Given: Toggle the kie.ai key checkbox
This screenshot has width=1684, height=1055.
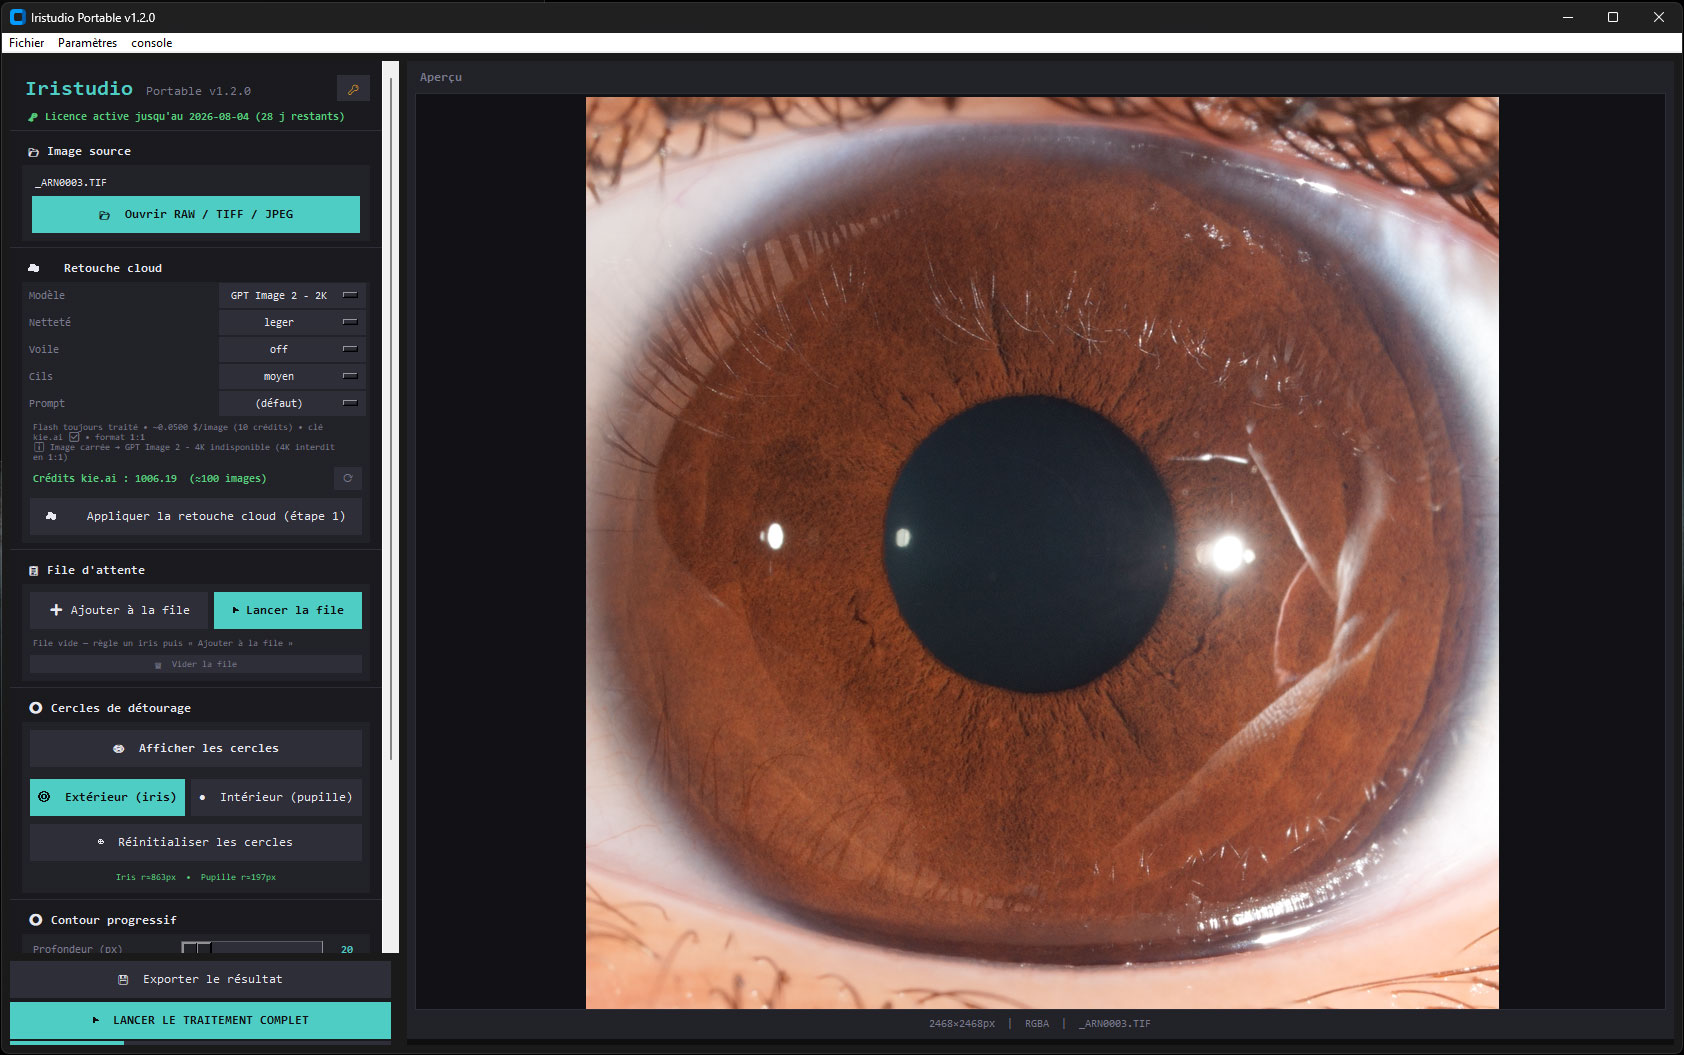Looking at the screenshot, I should [x=74, y=437].
